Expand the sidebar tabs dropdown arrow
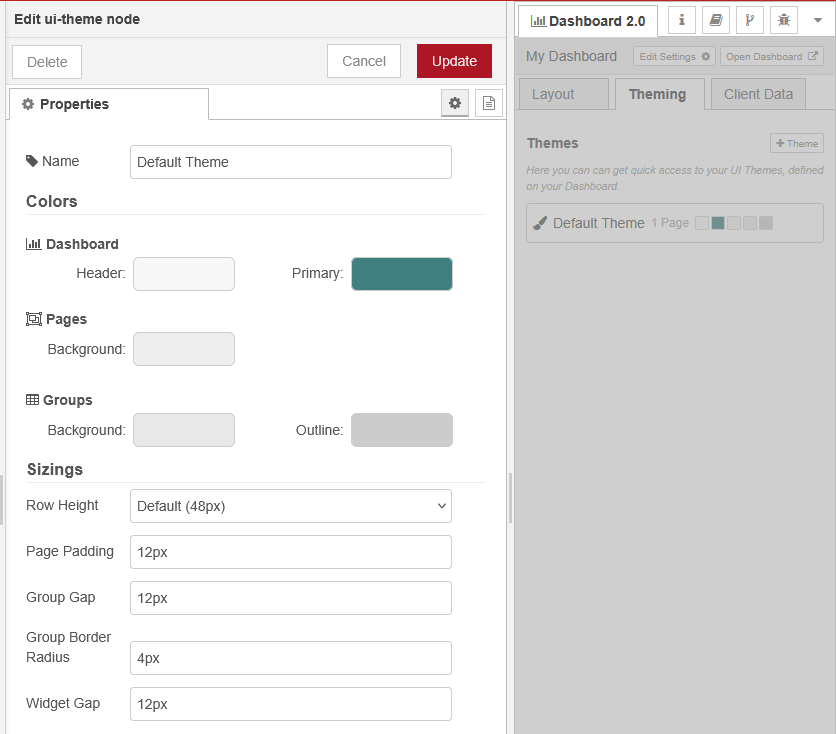This screenshot has width=836, height=734. pyautogui.click(x=817, y=20)
